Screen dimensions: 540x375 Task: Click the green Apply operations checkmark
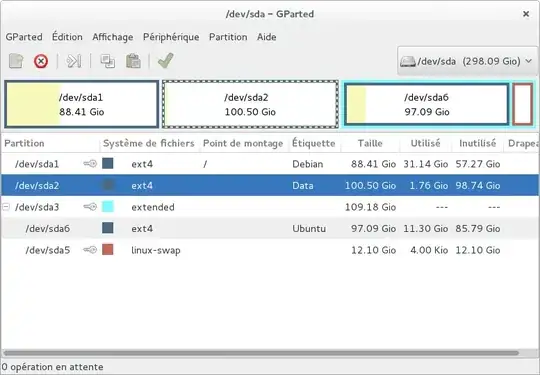(x=166, y=61)
